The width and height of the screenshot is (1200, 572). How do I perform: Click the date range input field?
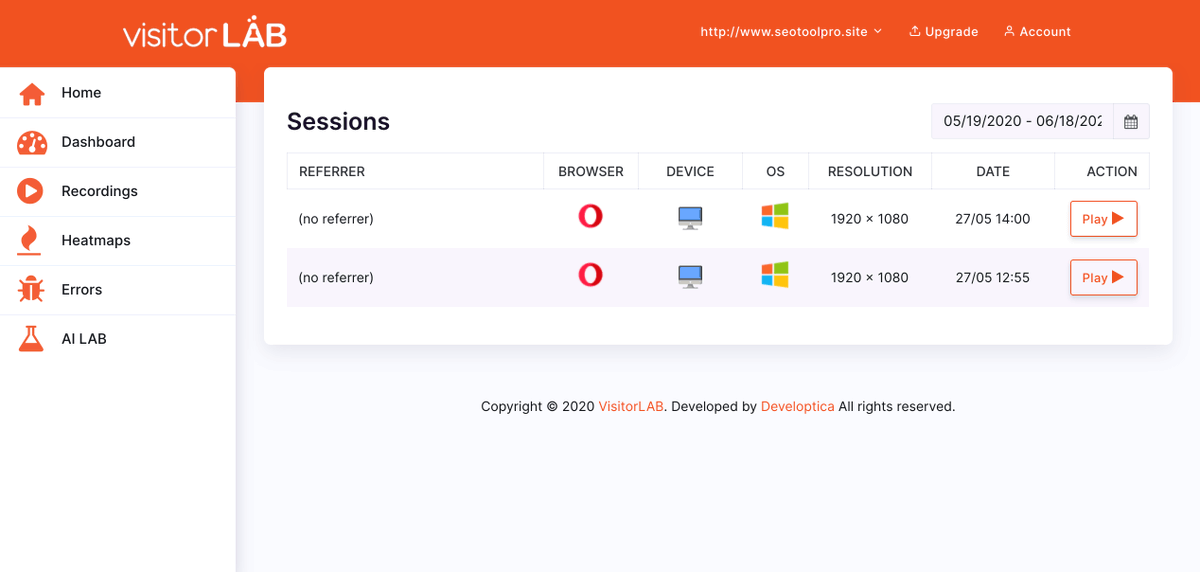[1022, 122]
